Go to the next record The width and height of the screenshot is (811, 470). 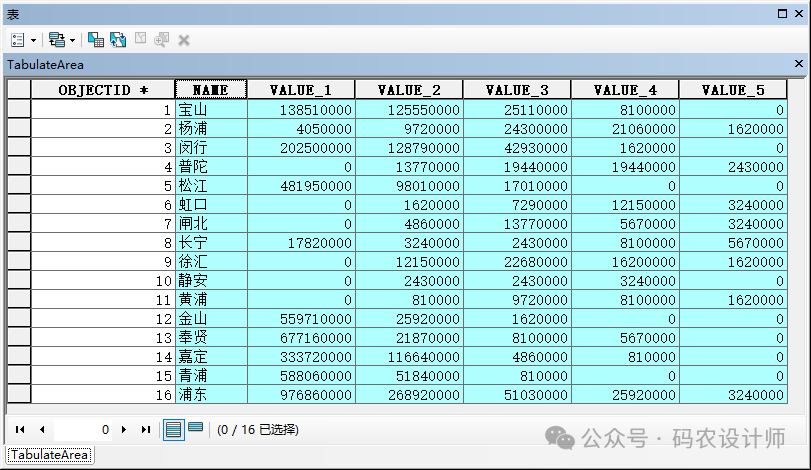[x=124, y=430]
